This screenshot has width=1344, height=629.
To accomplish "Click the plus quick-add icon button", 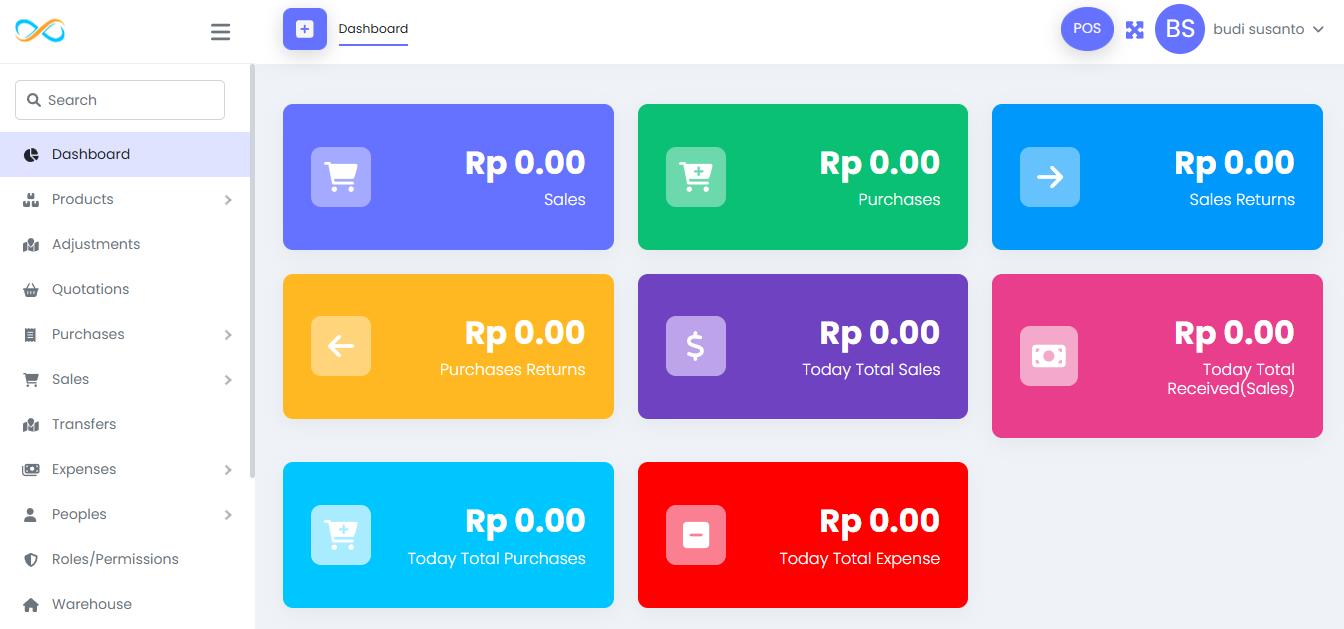I will (305, 29).
